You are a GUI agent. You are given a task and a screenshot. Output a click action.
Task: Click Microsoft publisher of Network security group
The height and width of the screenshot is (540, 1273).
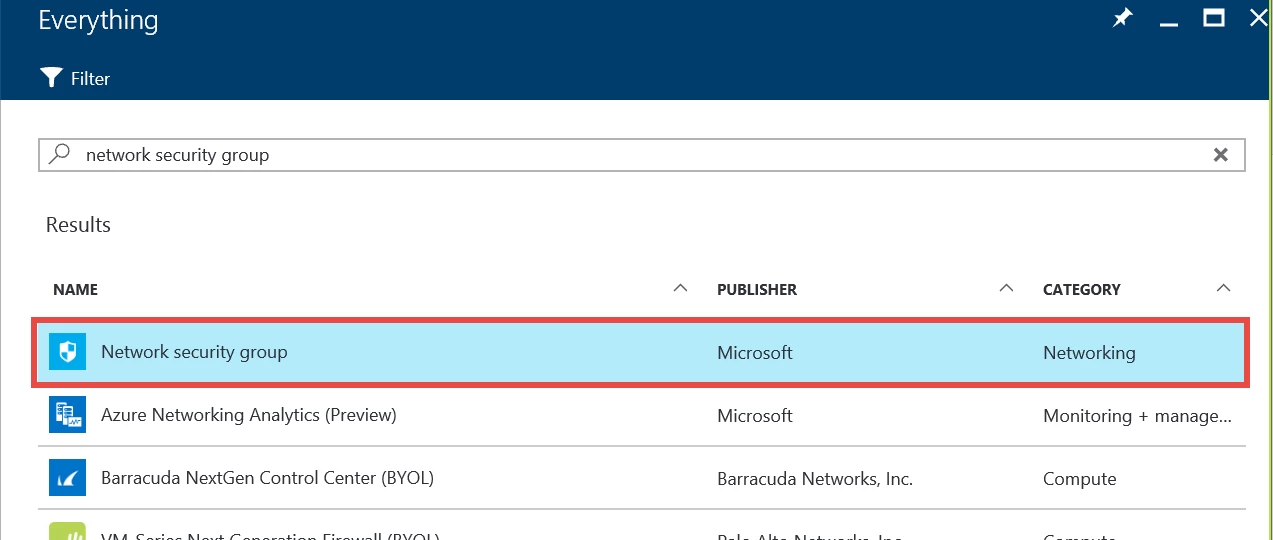pyautogui.click(x=755, y=353)
